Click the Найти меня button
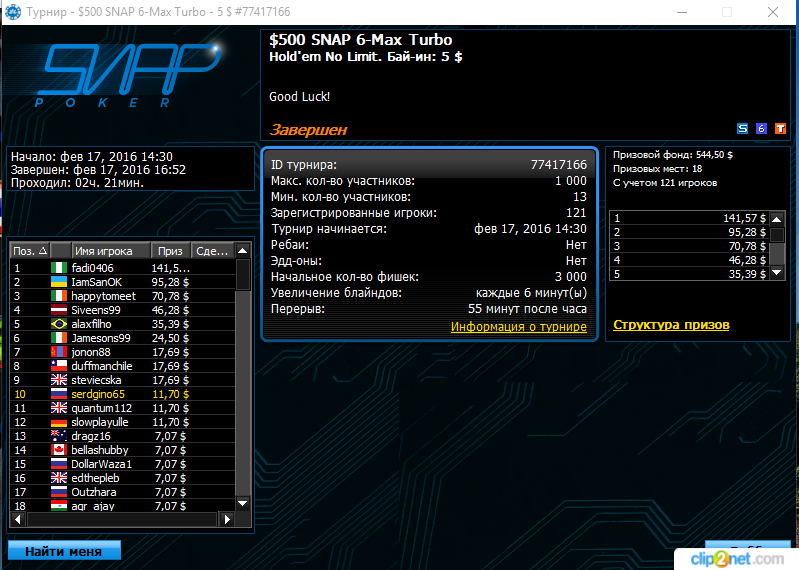The image size is (799, 570). click(64, 551)
